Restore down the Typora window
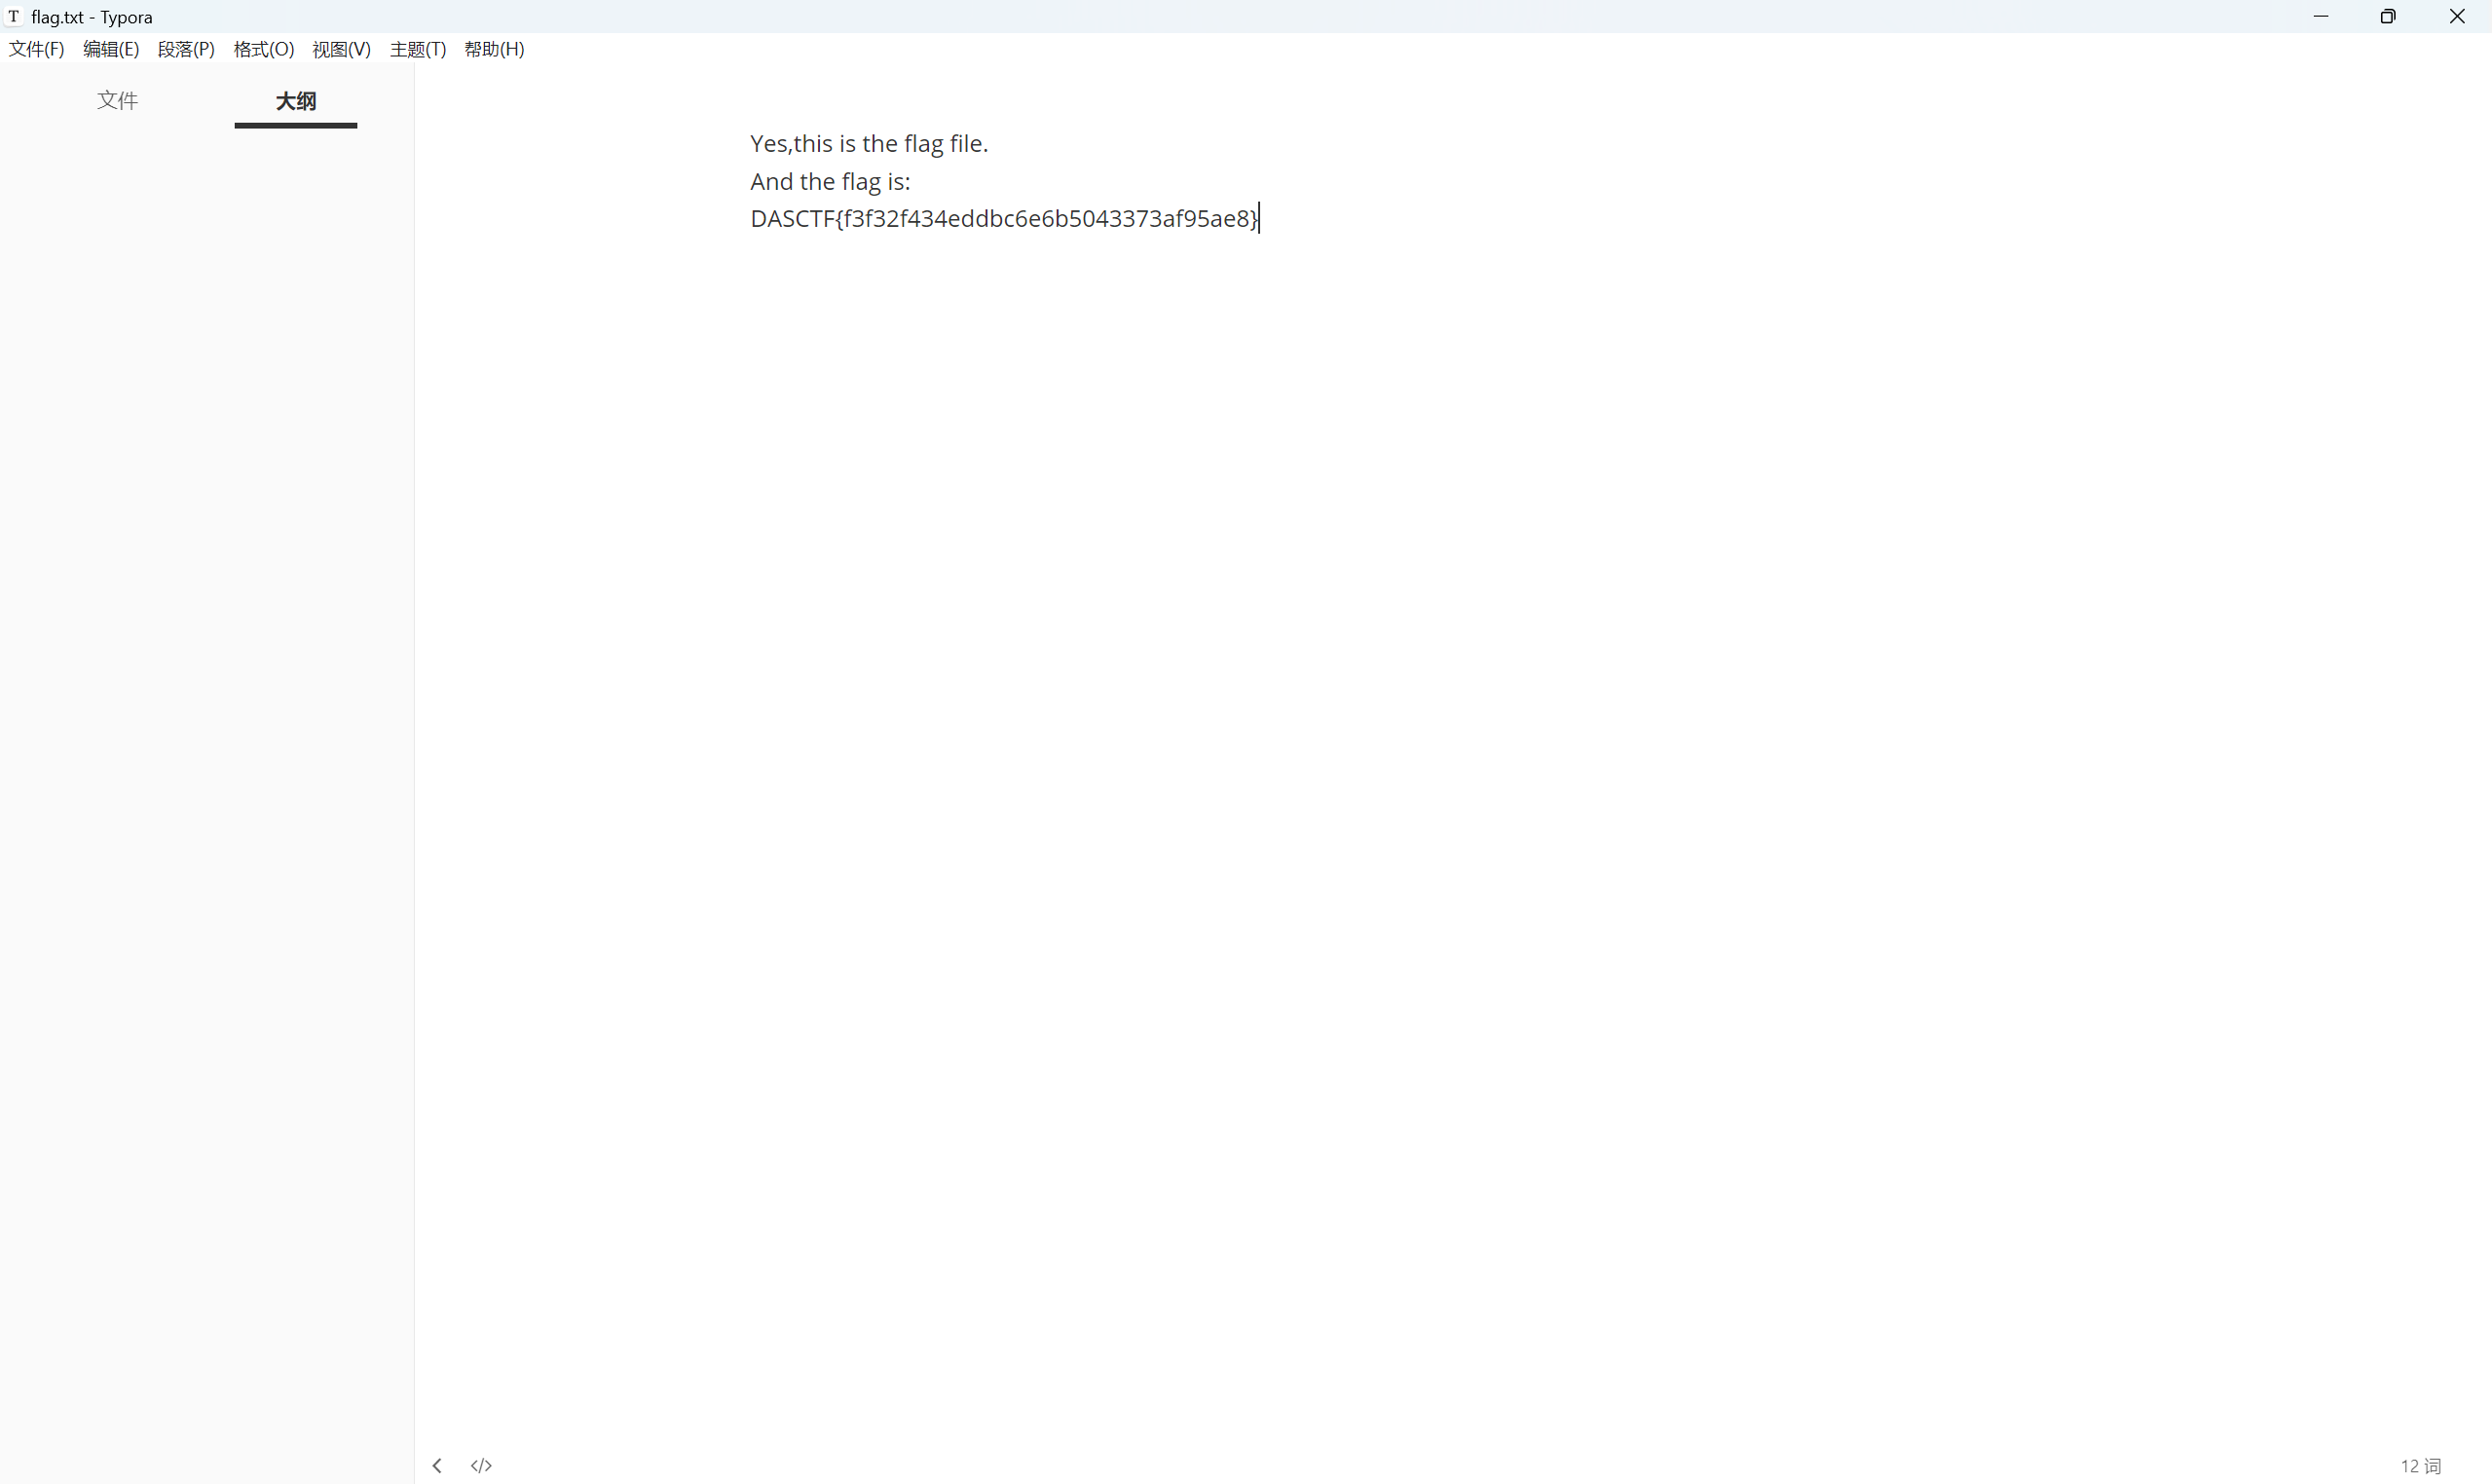The height and width of the screenshot is (1484, 2492). click(x=2388, y=16)
